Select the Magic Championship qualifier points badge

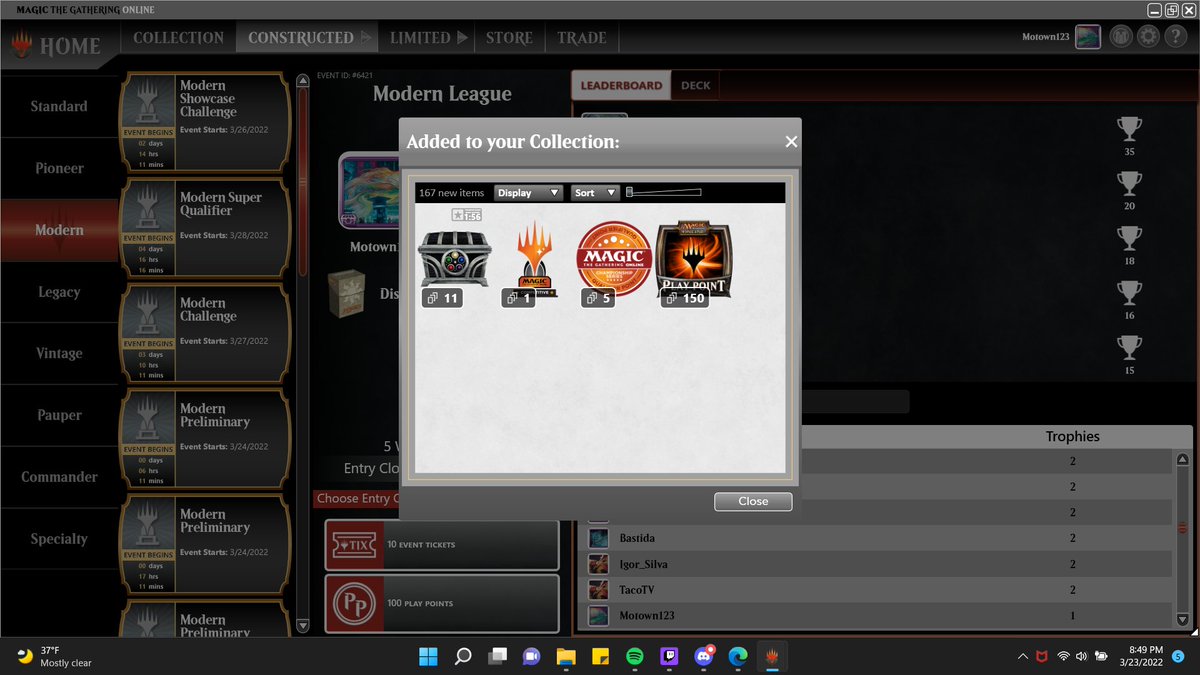point(614,260)
